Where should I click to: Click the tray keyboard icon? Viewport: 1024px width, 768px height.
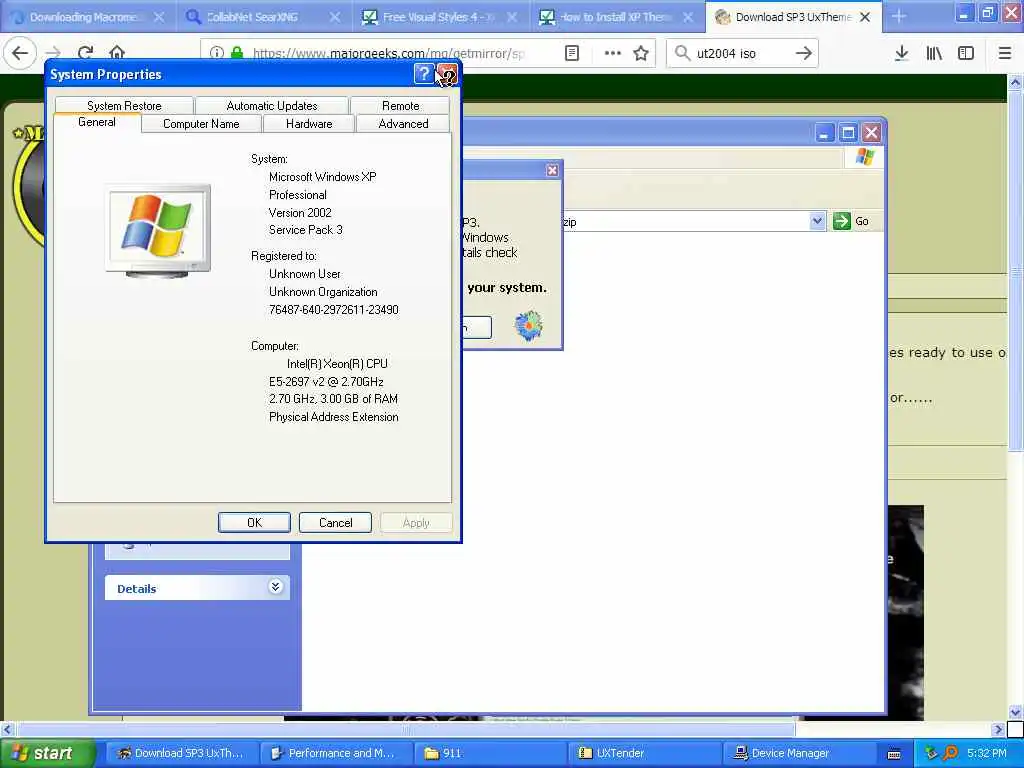(894, 754)
